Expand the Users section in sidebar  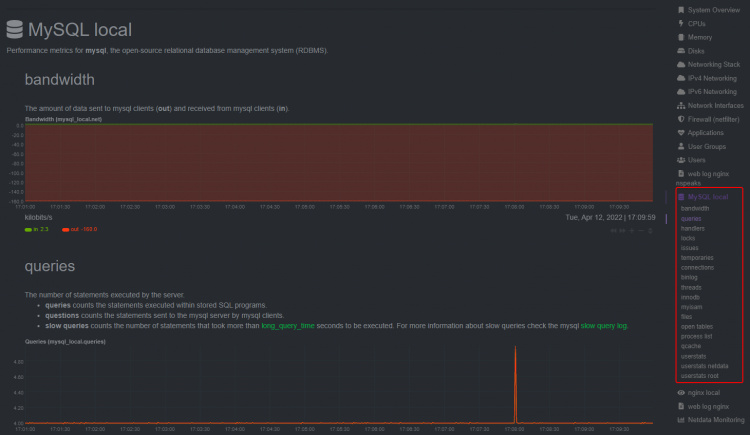click(696, 160)
